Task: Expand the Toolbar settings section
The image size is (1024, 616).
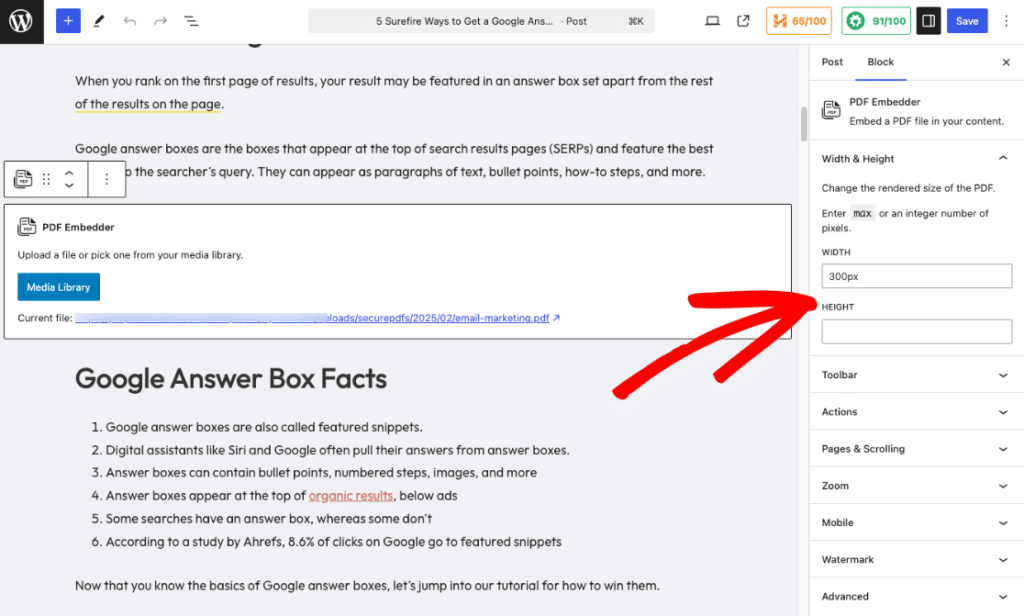Action: pos(1003,375)
